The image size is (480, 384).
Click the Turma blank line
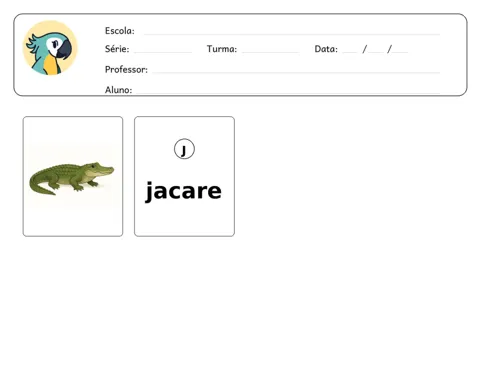pos(270,52)
